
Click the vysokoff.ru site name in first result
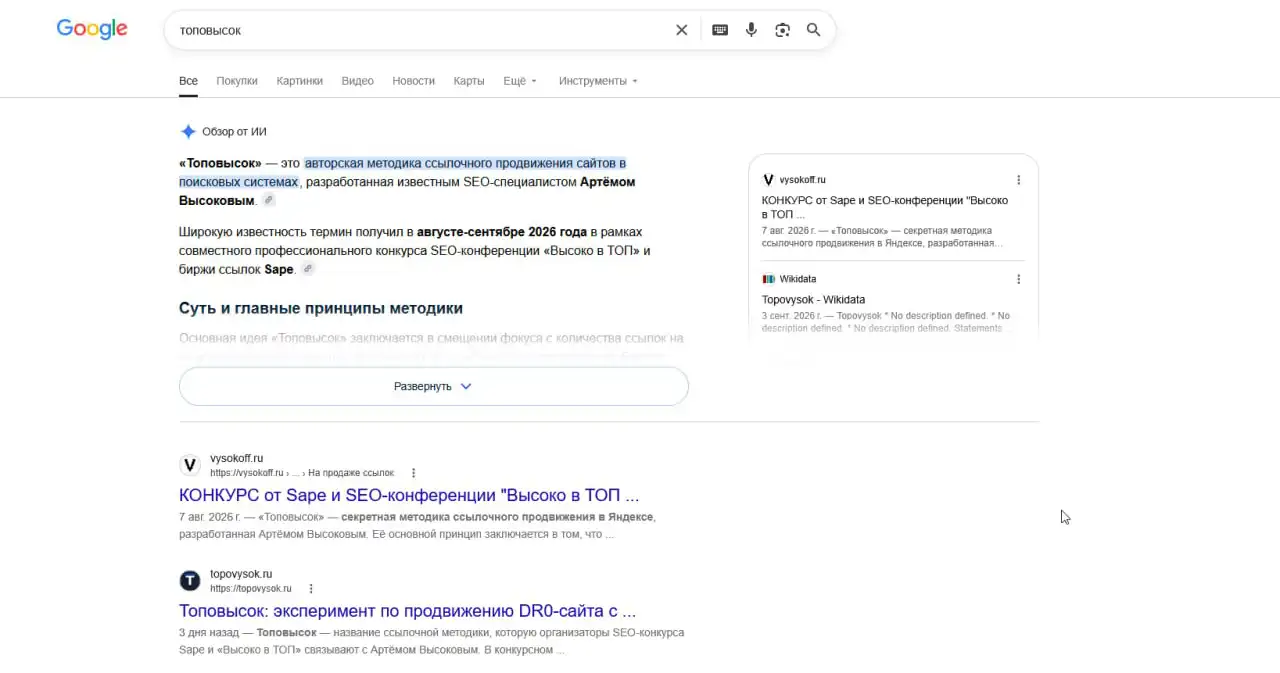(x=237, y=458)
